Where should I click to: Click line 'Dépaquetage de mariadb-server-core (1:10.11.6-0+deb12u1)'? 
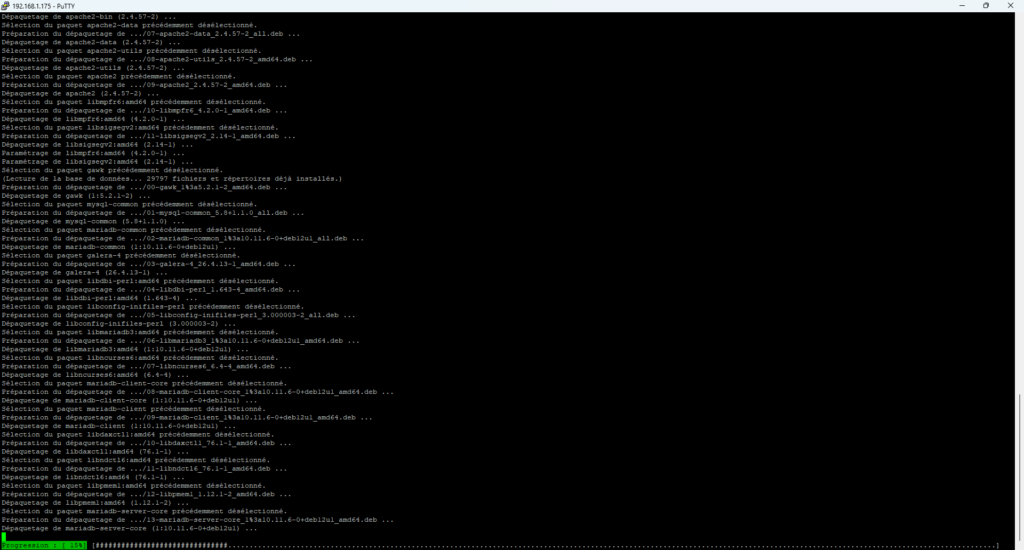pos(129,528)
